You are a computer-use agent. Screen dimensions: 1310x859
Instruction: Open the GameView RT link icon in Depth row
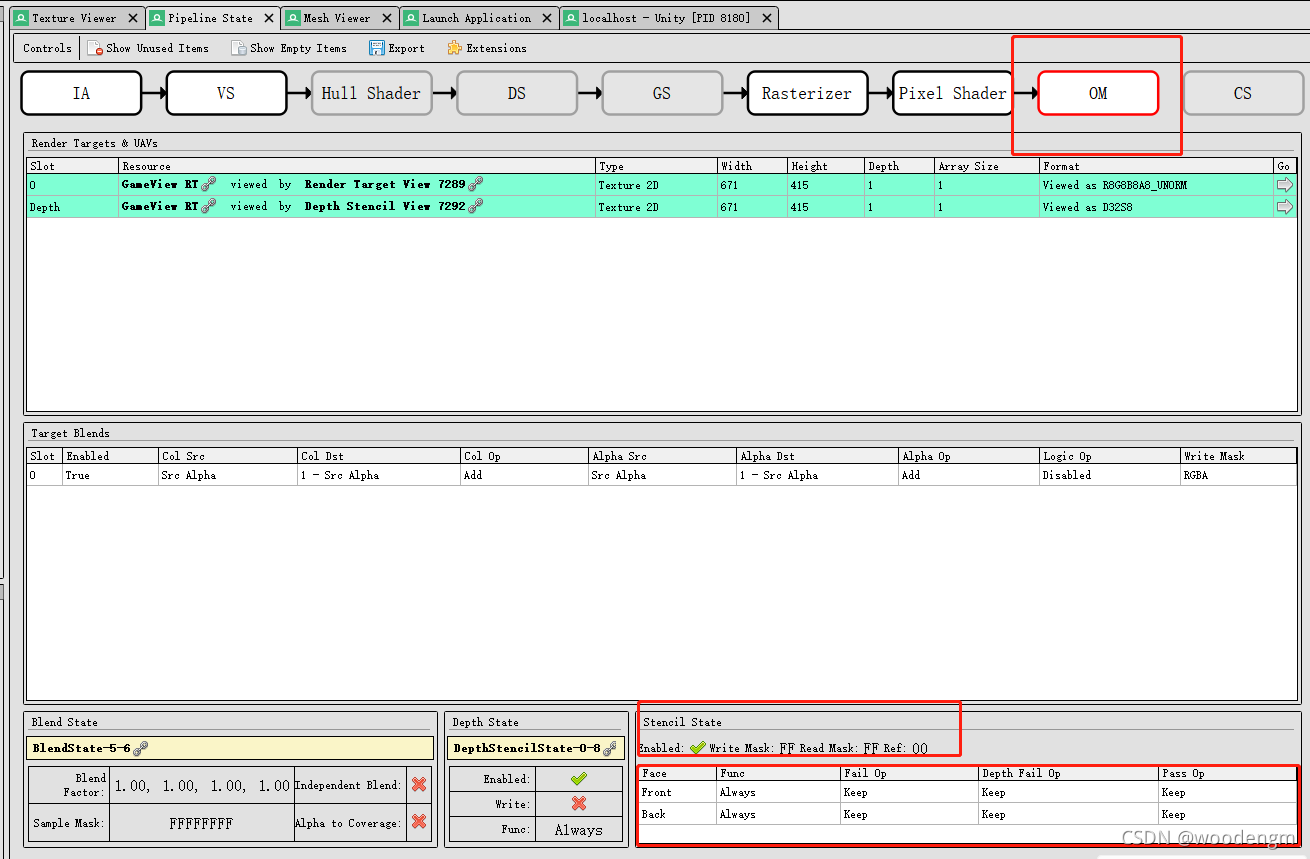[209, 206]
